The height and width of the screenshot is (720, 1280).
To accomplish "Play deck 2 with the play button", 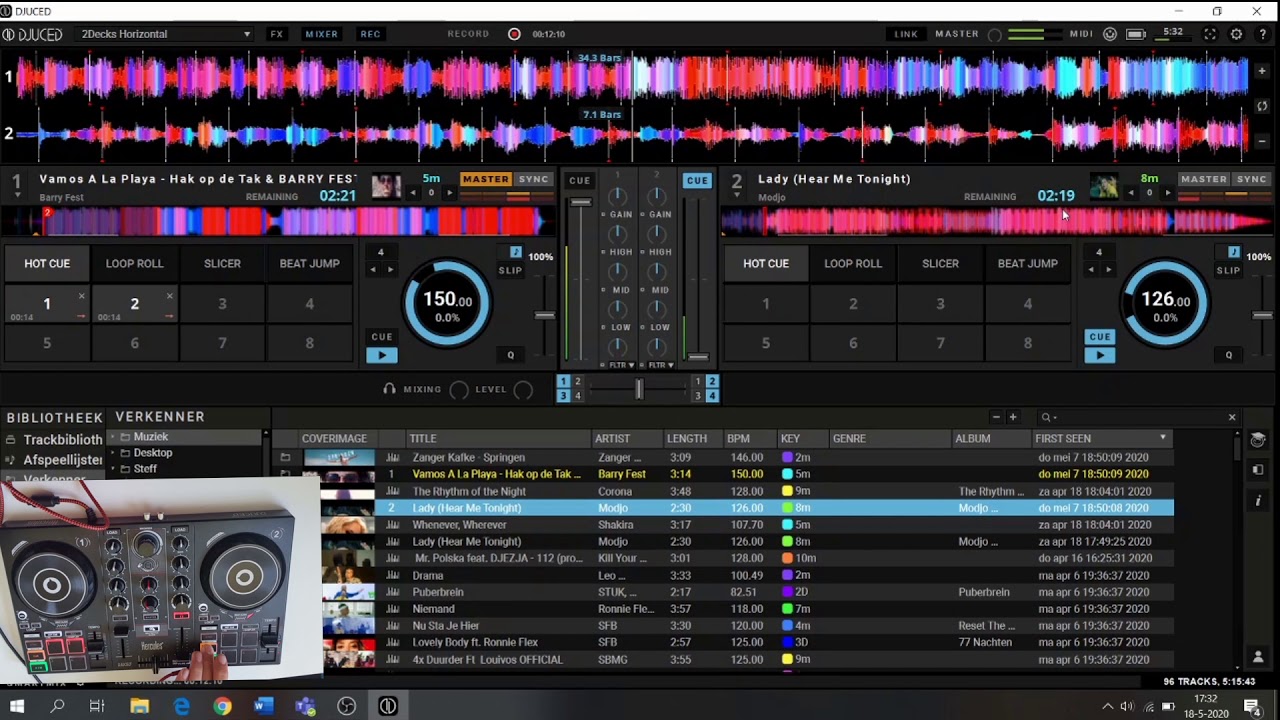I will pos(1099,355).
